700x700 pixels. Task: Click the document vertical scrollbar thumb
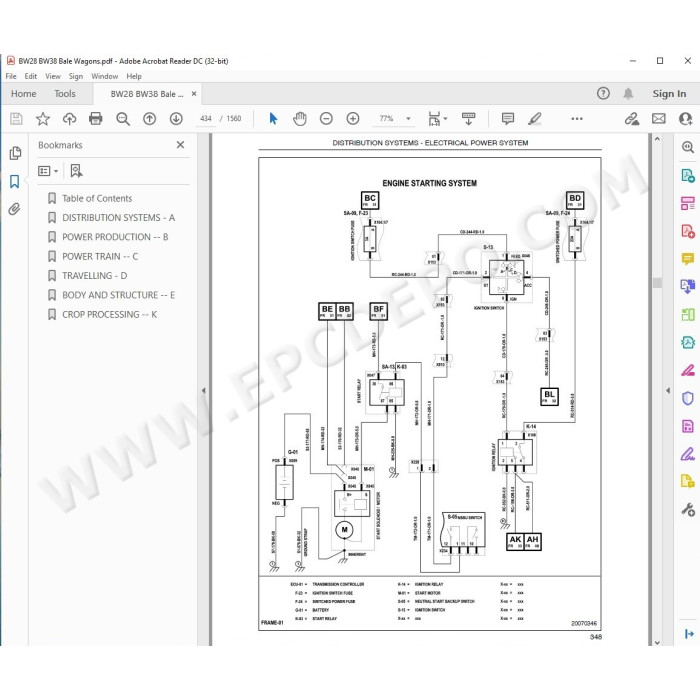click(657, 283)
